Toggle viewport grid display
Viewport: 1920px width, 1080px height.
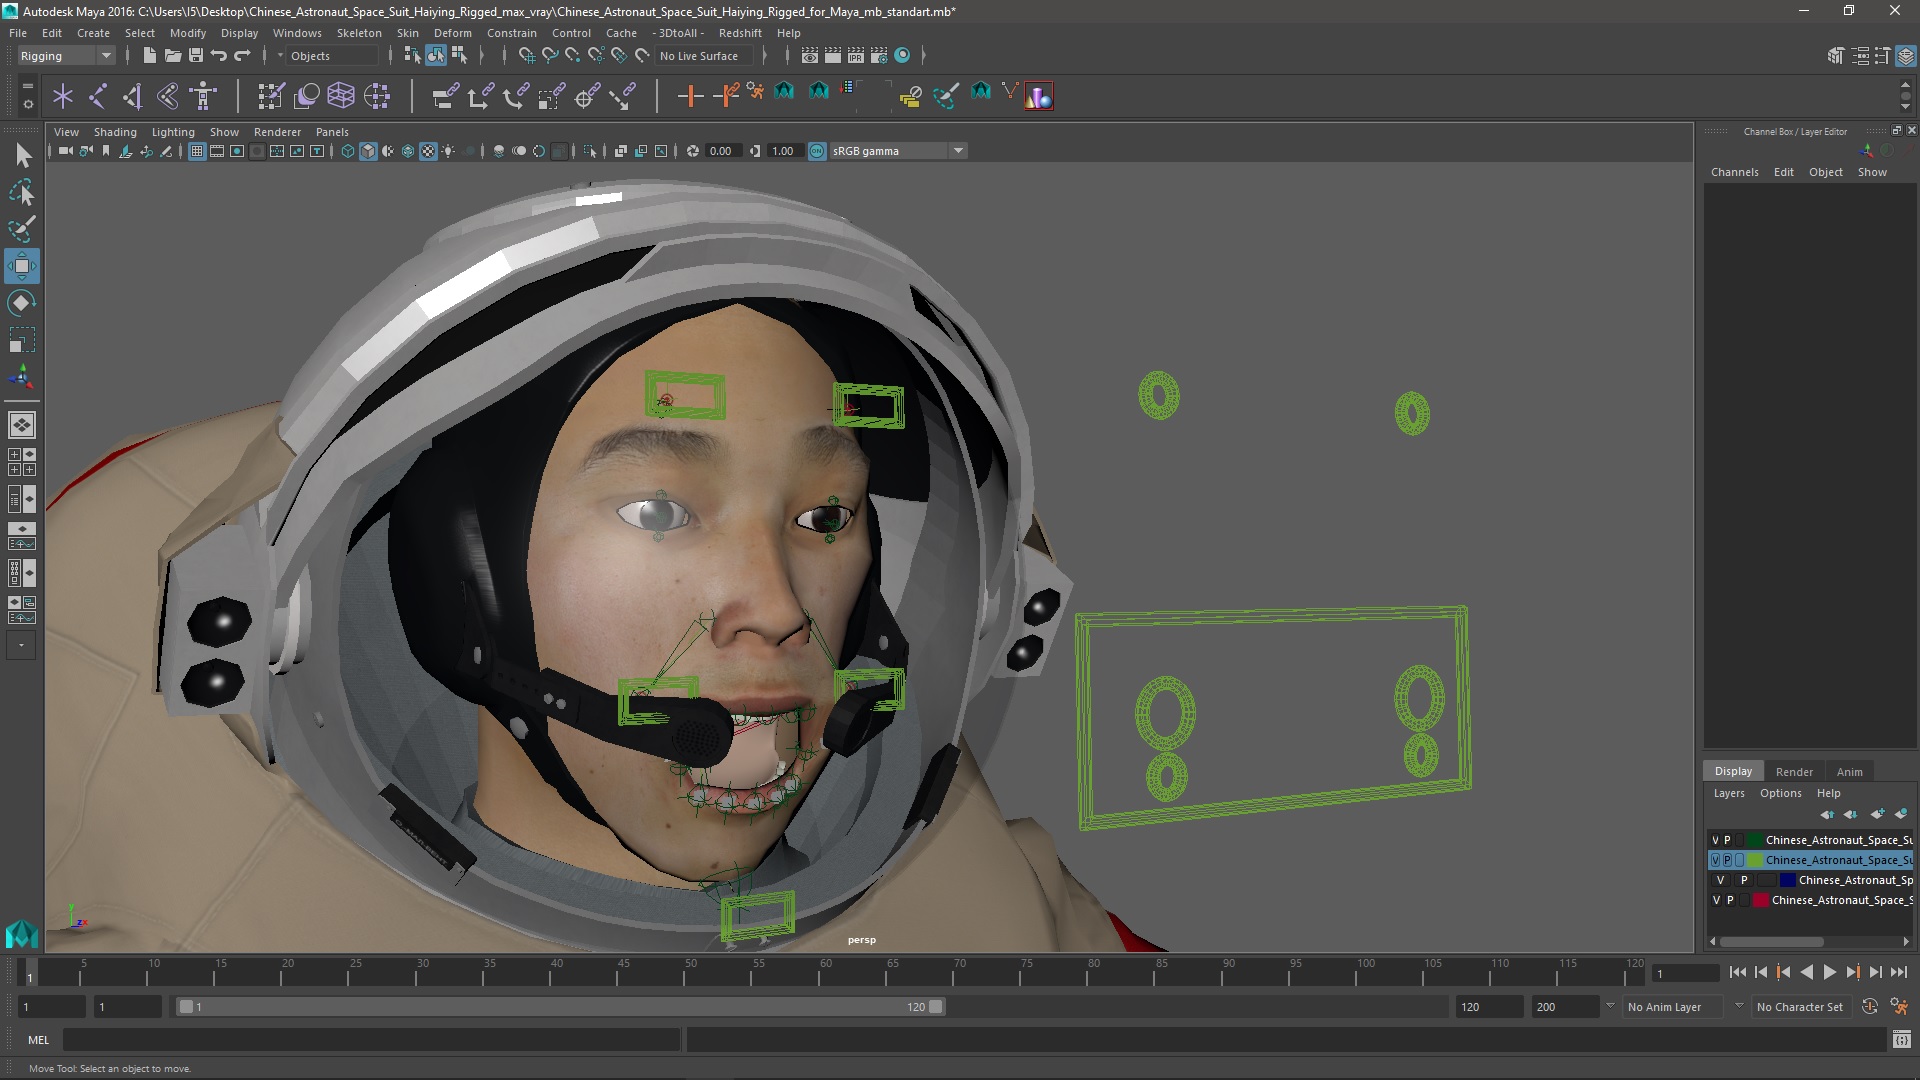coord(197,151)
